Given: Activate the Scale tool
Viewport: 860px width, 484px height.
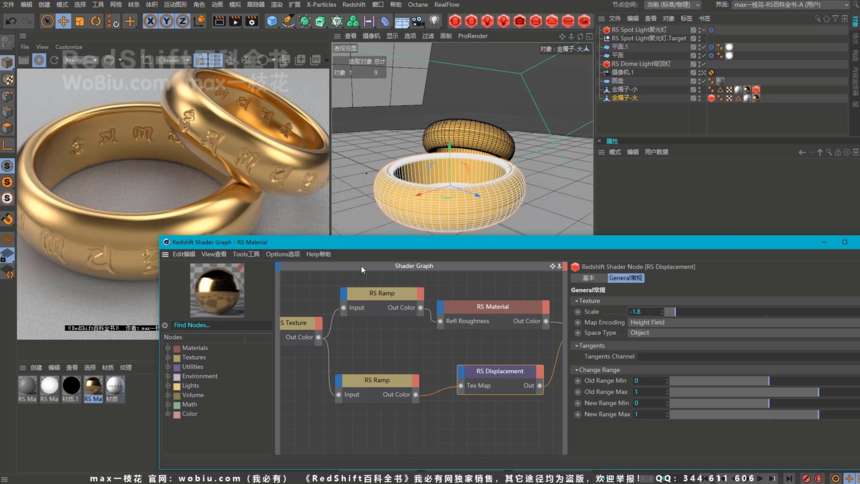Looking at the screenshot, I should click(80, 21).
